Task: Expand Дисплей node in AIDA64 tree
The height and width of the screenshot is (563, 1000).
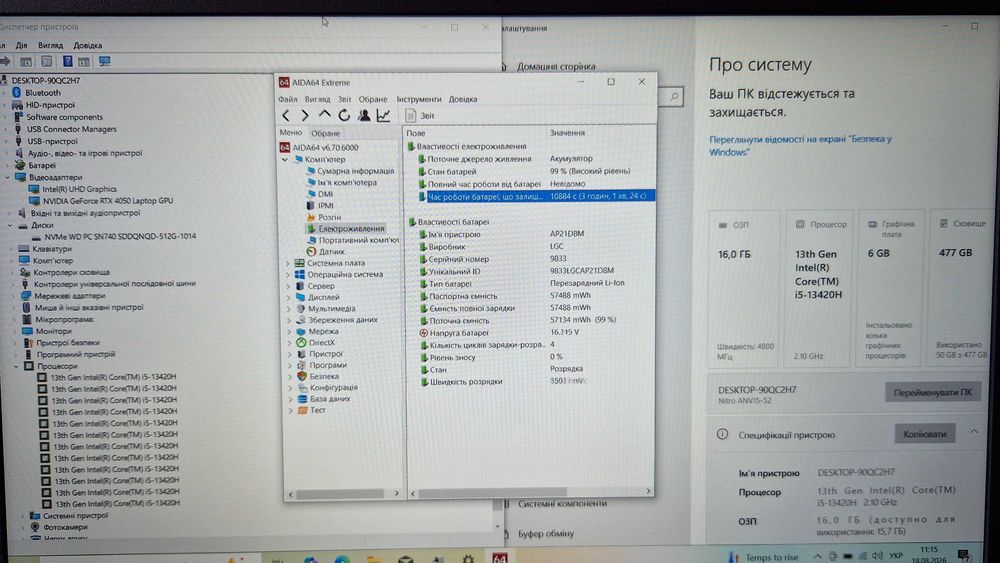Action: (289, 297)
